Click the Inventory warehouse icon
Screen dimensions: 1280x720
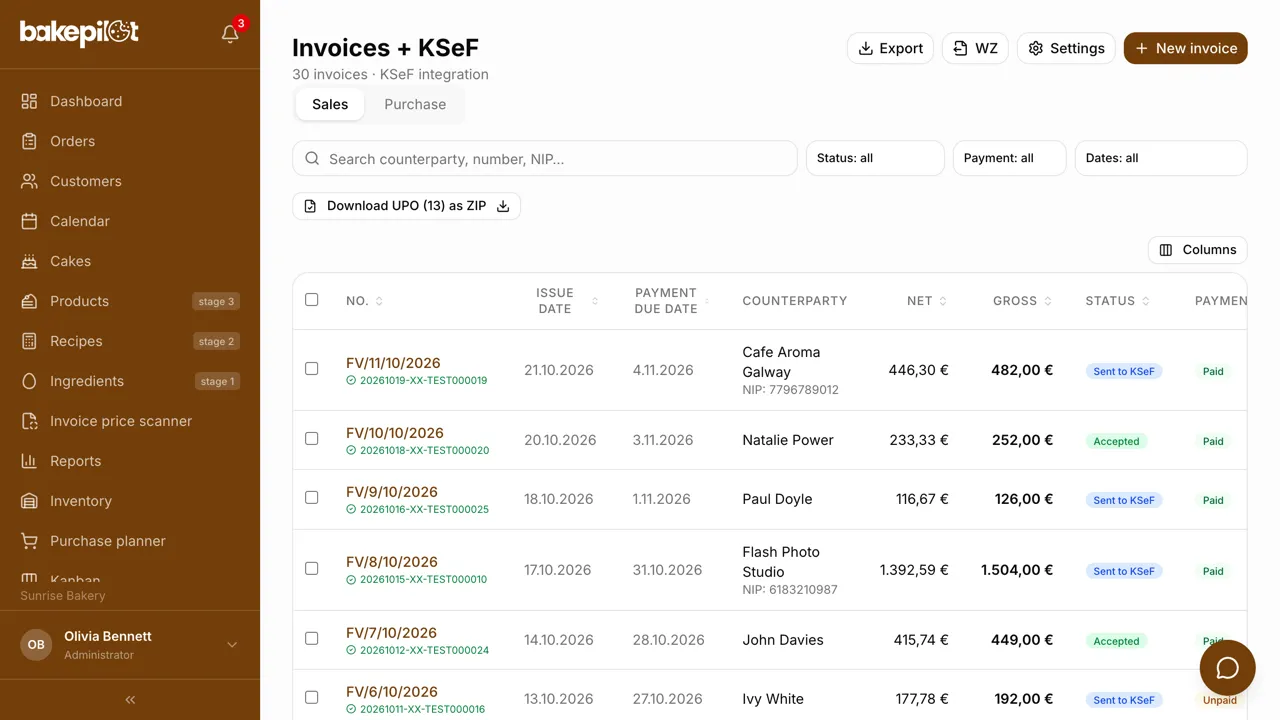click(x=30, y=501)
